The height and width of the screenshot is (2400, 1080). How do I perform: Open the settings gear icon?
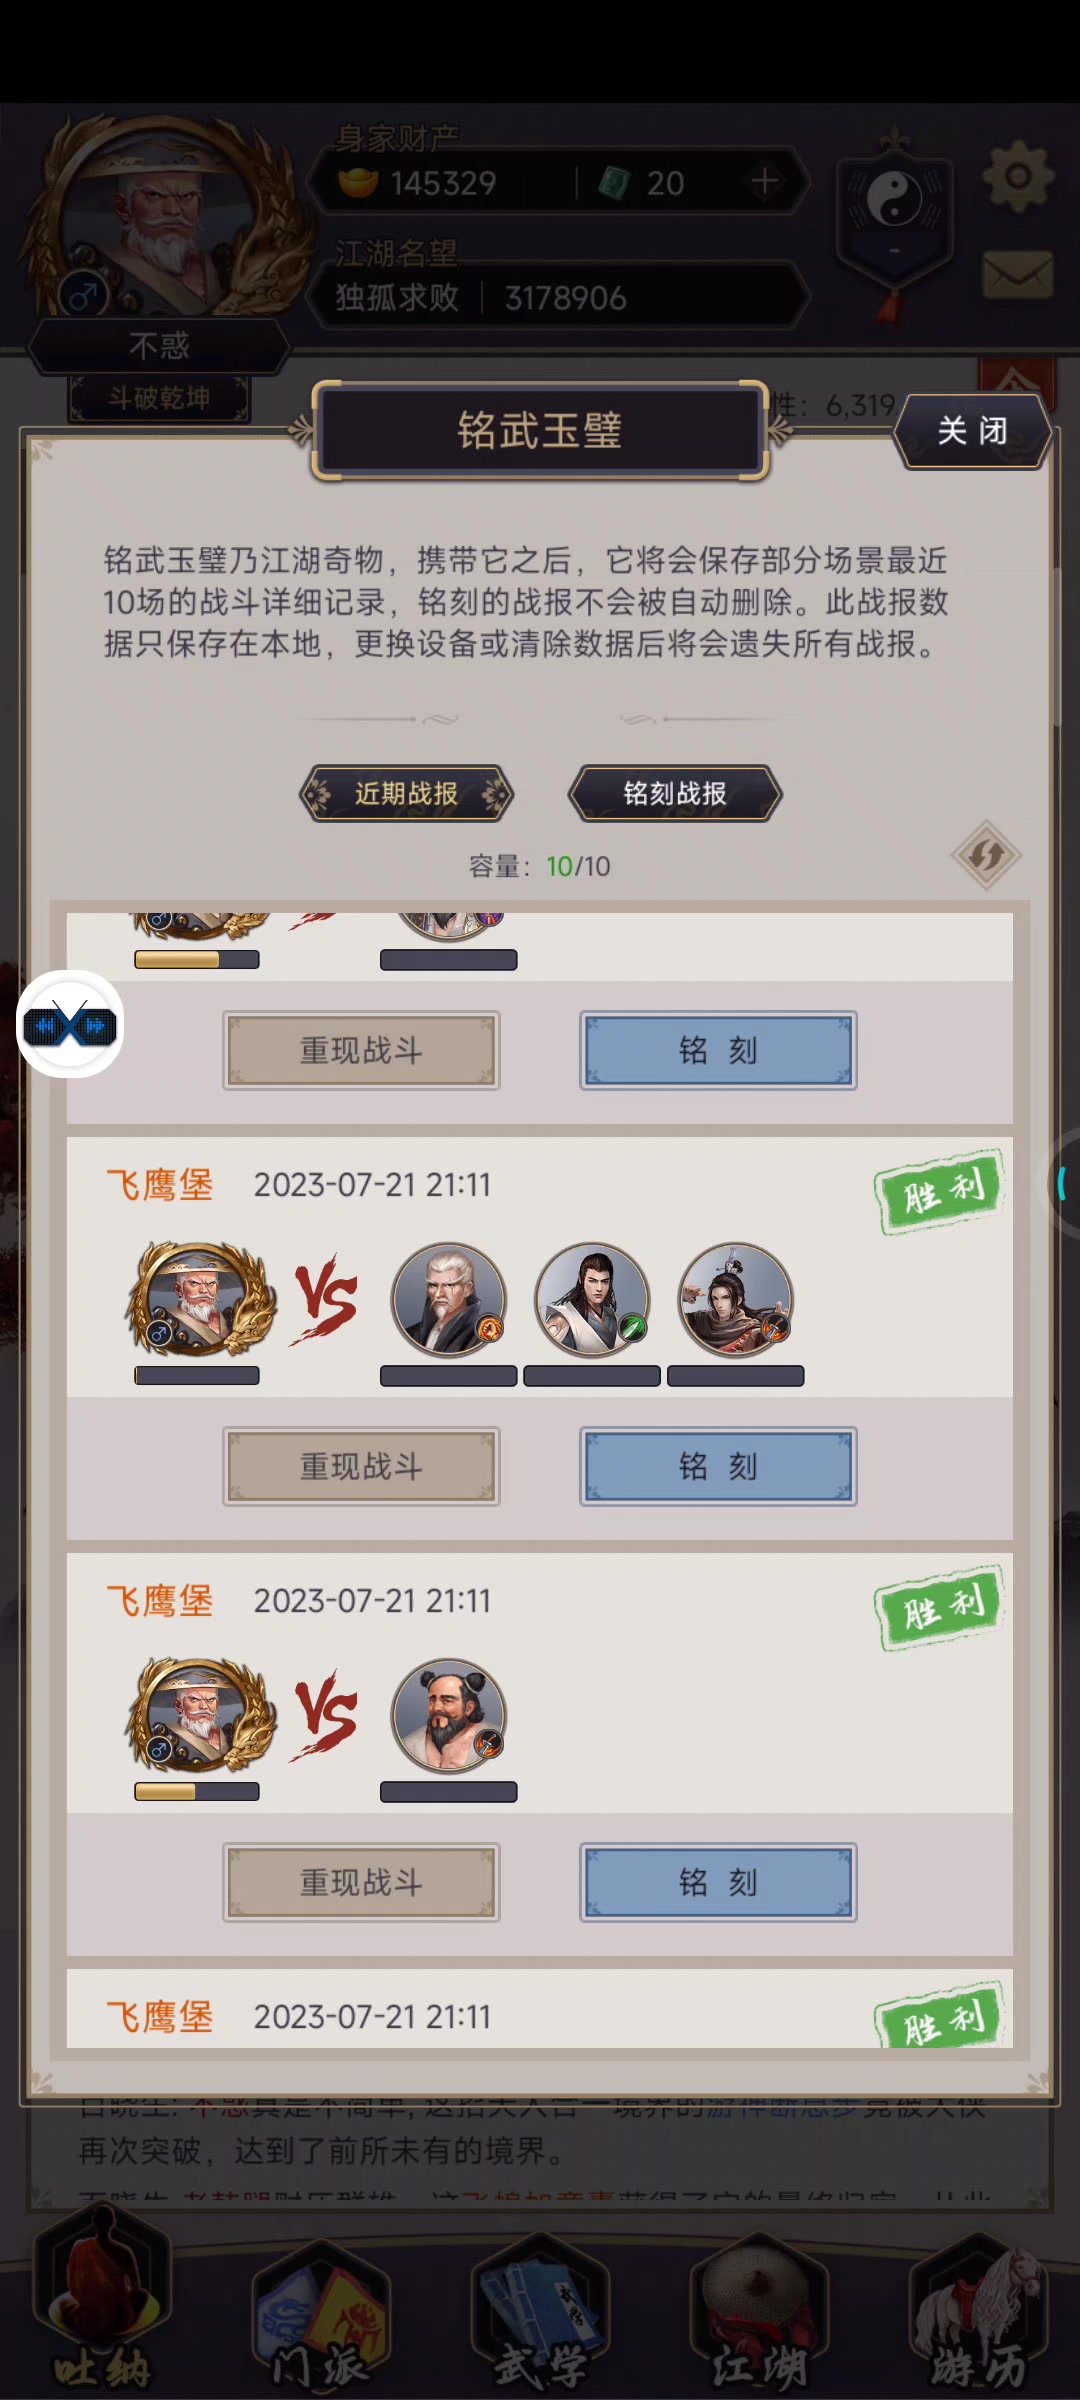(x=1018, y=178)
